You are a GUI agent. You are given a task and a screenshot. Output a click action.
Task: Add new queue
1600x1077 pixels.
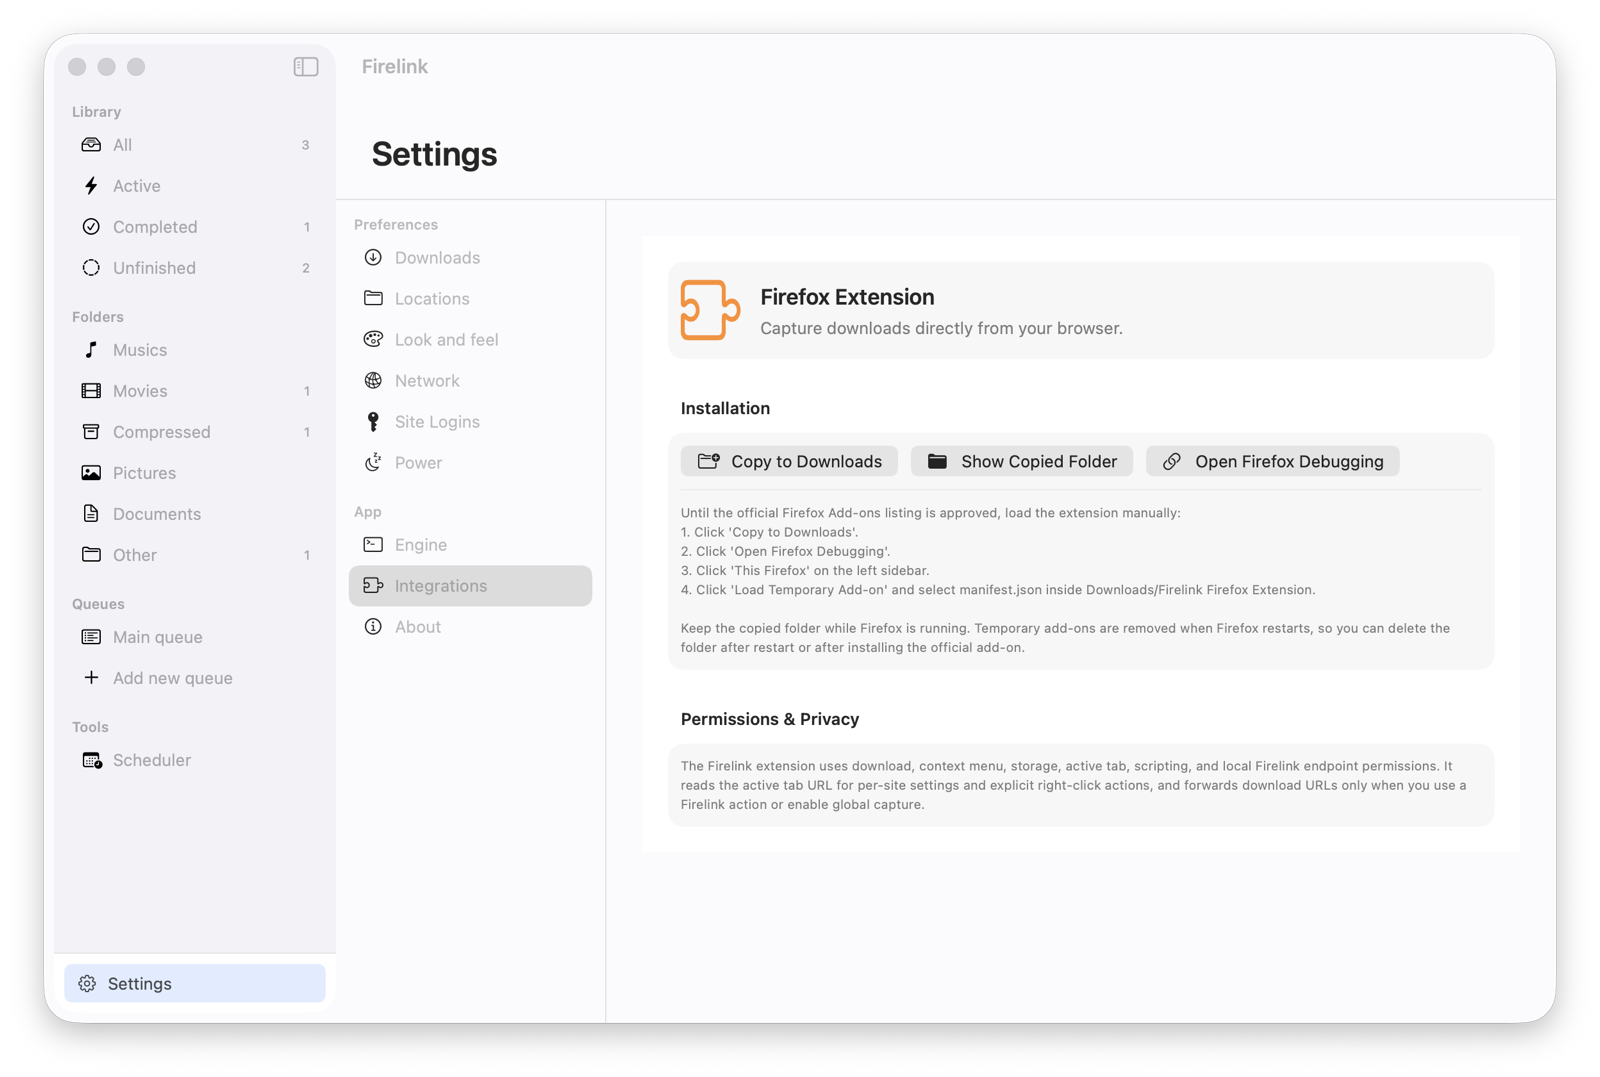(x=195, y=678)
